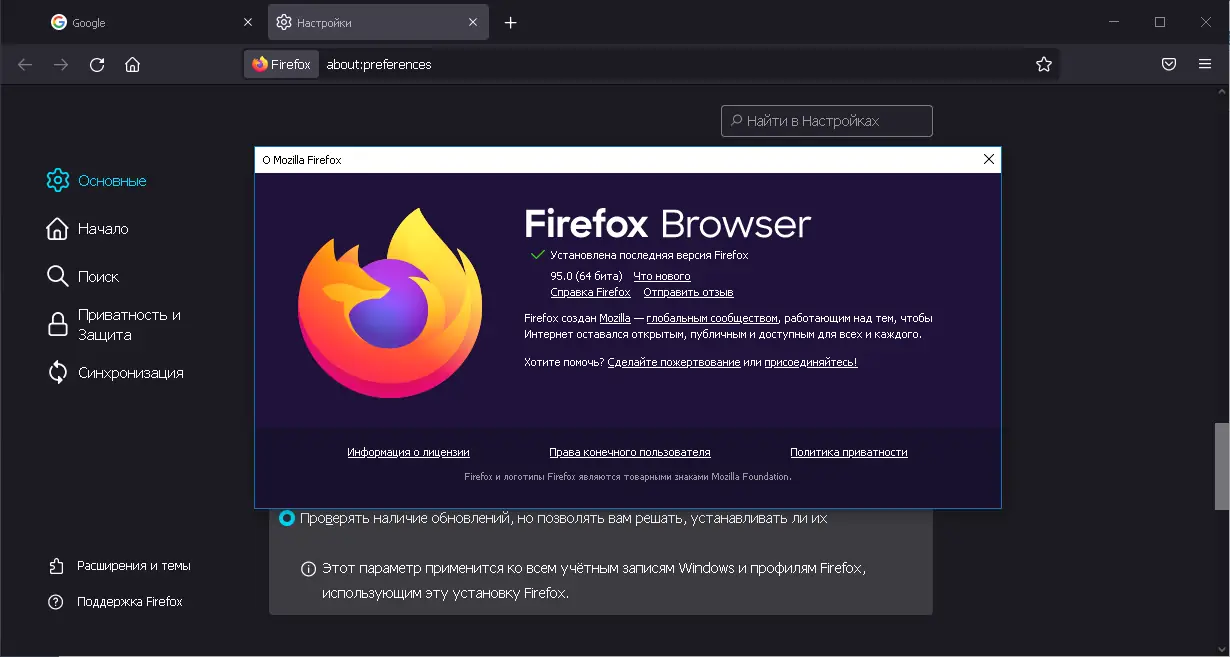Open Приватность и Защита settings
1230x657 pixels.
[x=114, y=325]
